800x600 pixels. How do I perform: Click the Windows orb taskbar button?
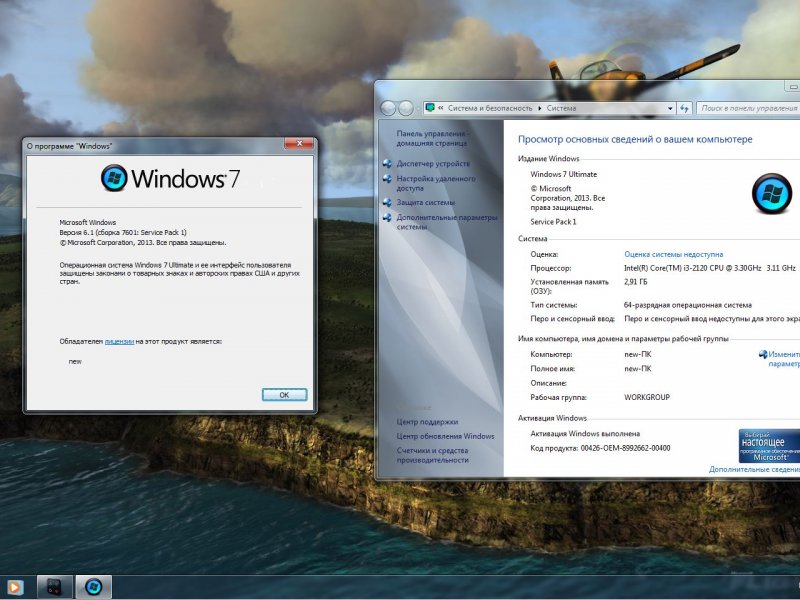[93, 587]
